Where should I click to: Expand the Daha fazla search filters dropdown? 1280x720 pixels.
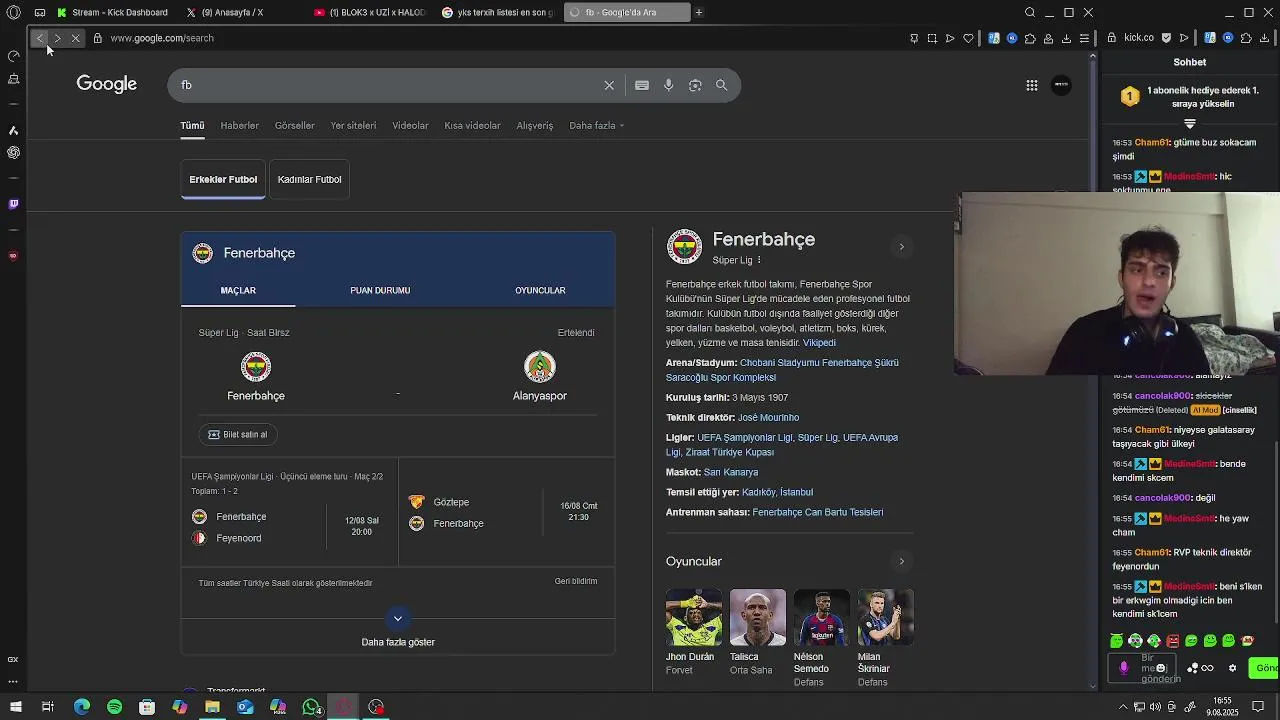click(597, 126)
